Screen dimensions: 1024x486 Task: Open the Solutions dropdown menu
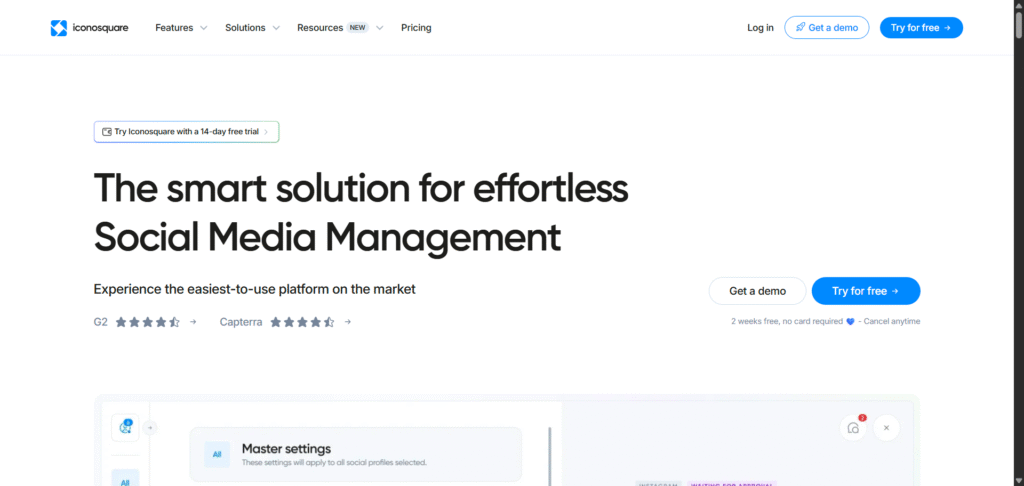click(252, 28)
